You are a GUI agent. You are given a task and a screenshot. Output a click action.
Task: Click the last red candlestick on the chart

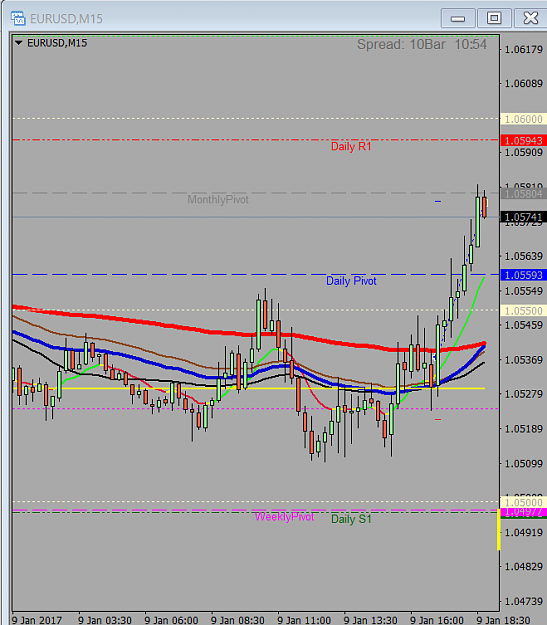(x=484, y=207)
